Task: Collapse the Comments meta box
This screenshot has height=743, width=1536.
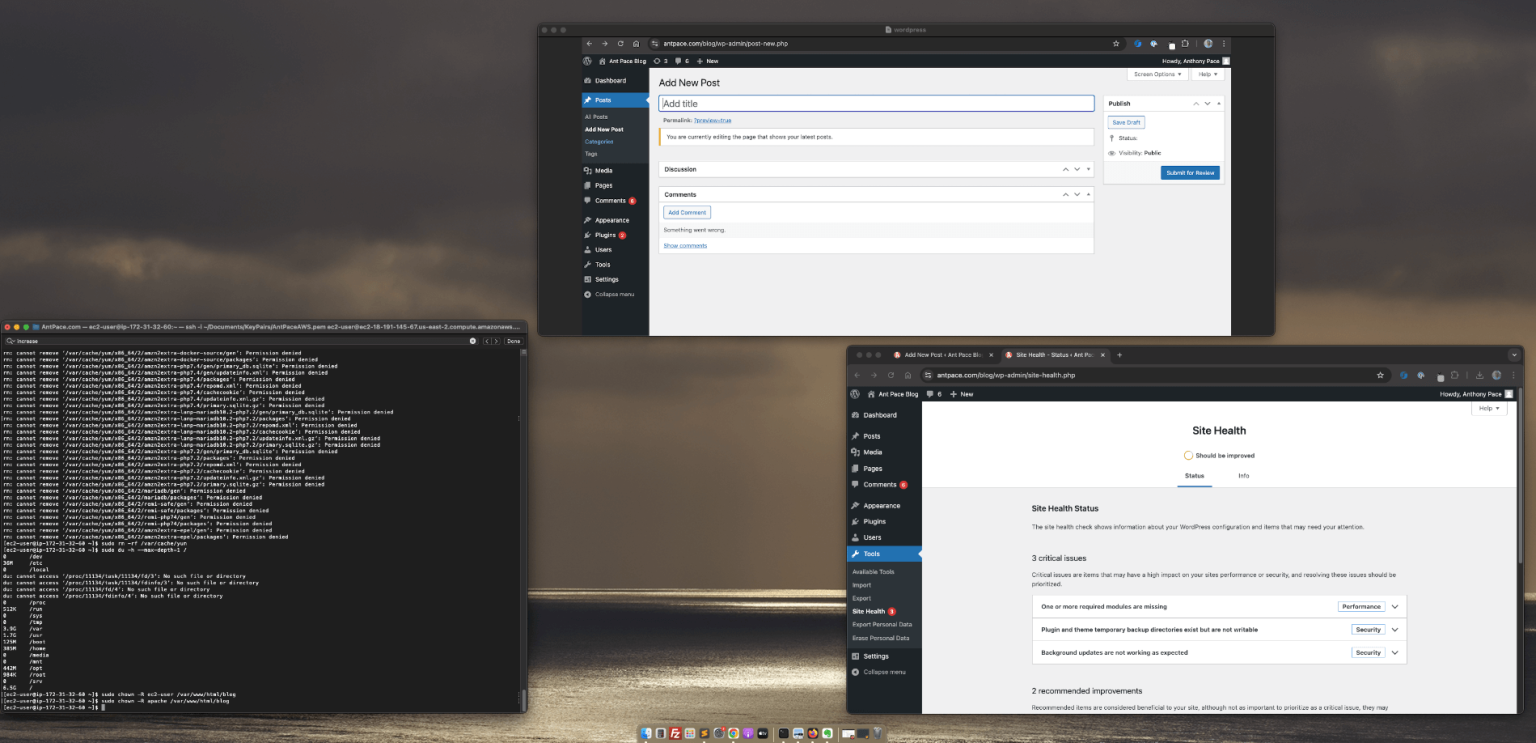Action: tap(1089, 194)
